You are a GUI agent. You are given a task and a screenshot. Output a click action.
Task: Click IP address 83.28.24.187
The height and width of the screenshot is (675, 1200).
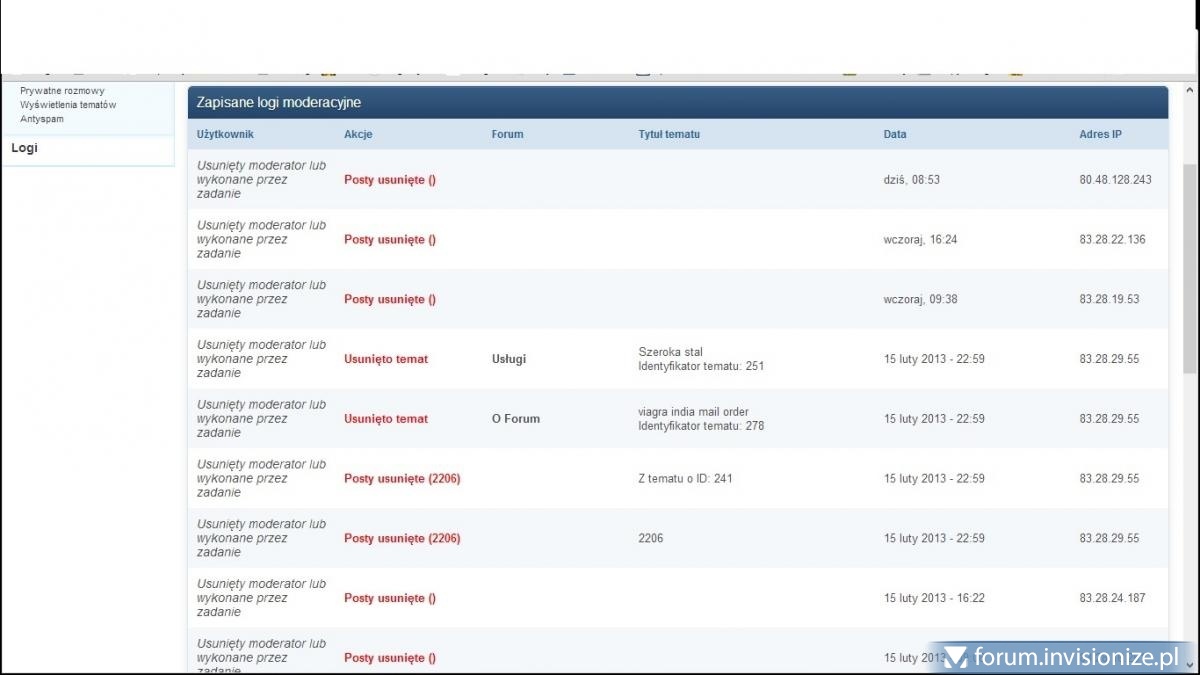point(1112,598)
